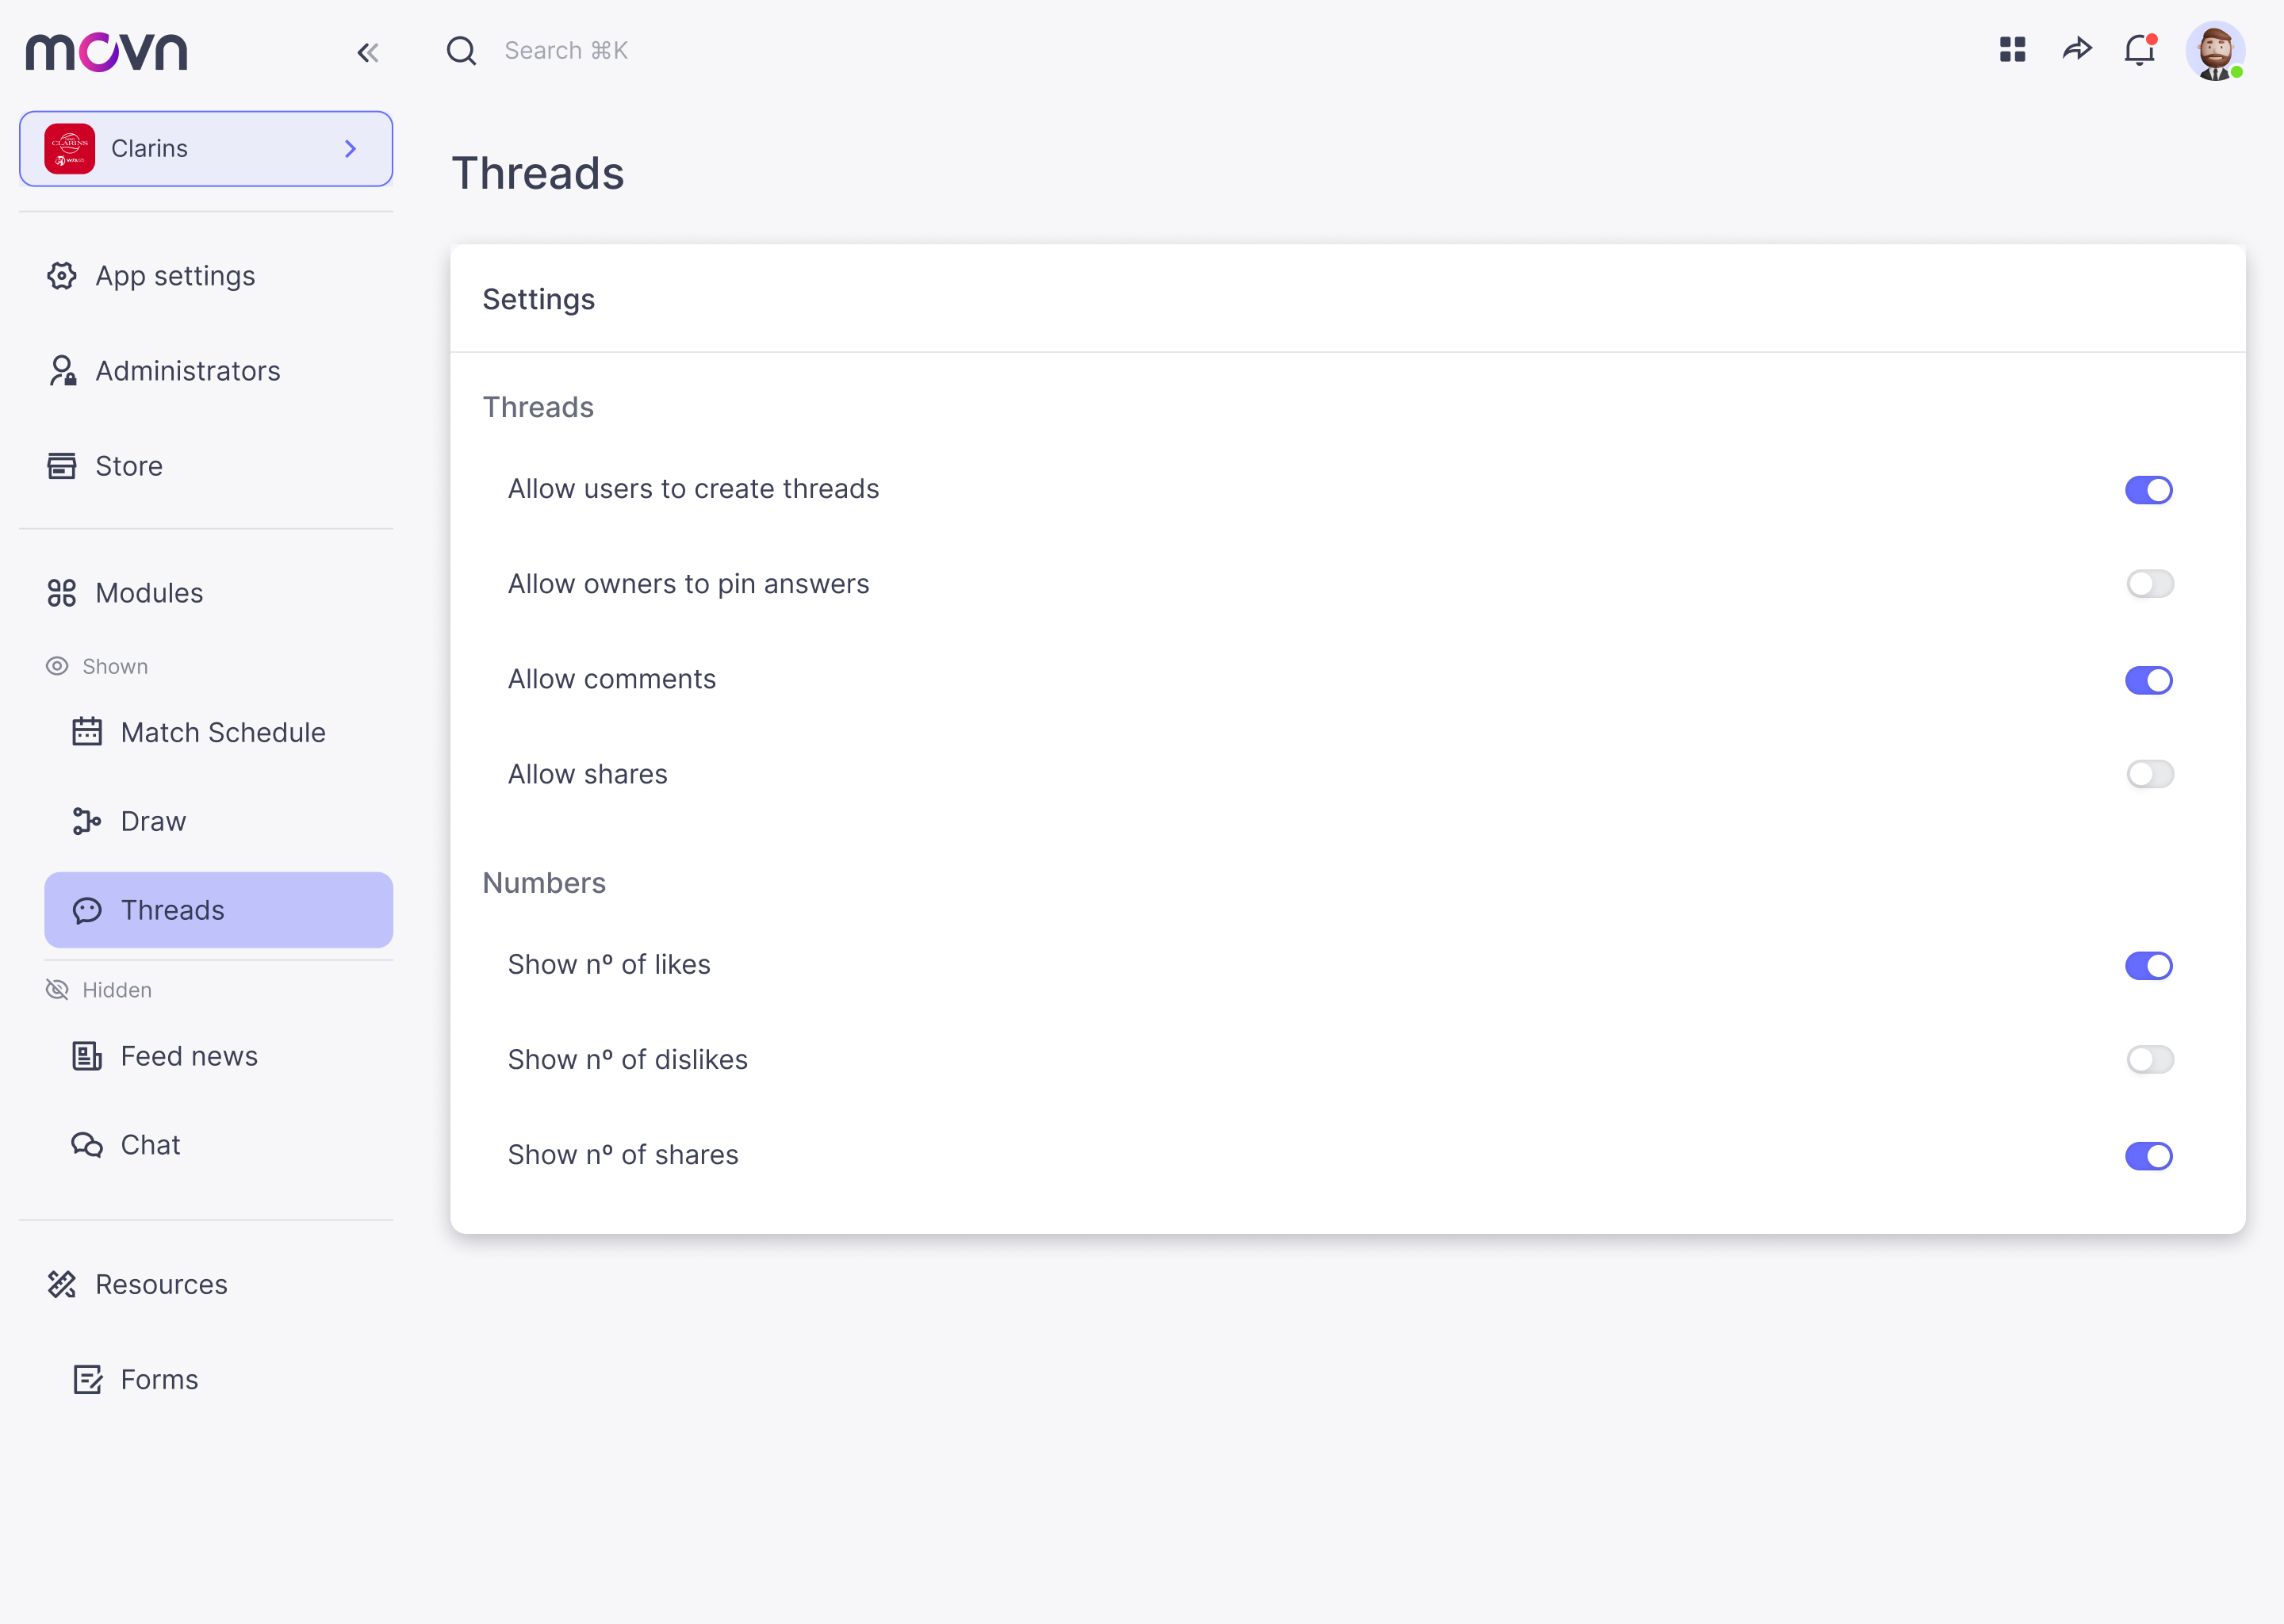Image resolution: width=2284 pixels, height=1624 pixels.
Task: Collapse sidebar with double chevron
Action: pyautogui.click(x=367, y=52)
